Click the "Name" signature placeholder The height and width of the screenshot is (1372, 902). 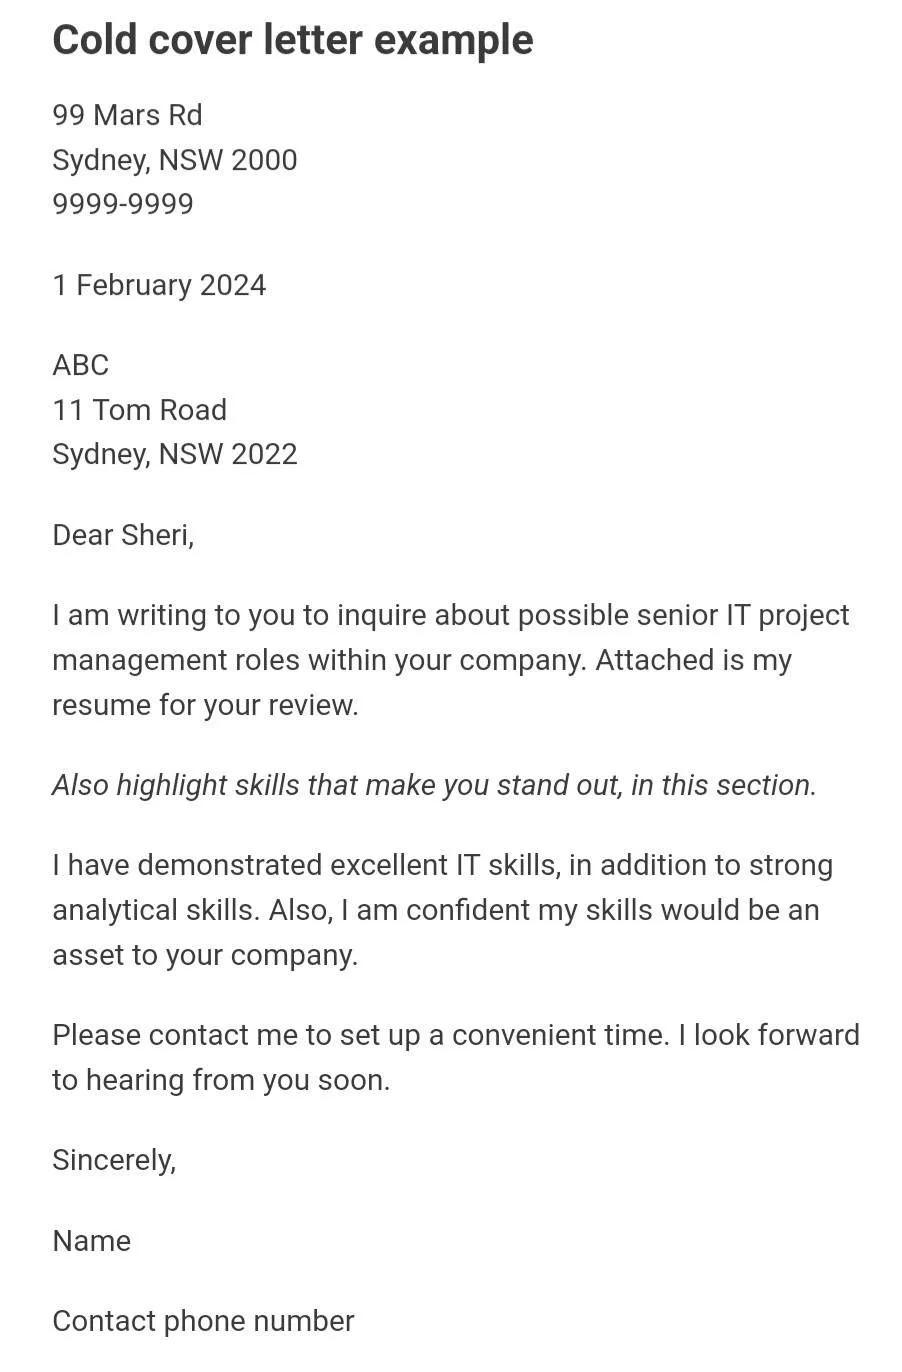[91, 1242]
